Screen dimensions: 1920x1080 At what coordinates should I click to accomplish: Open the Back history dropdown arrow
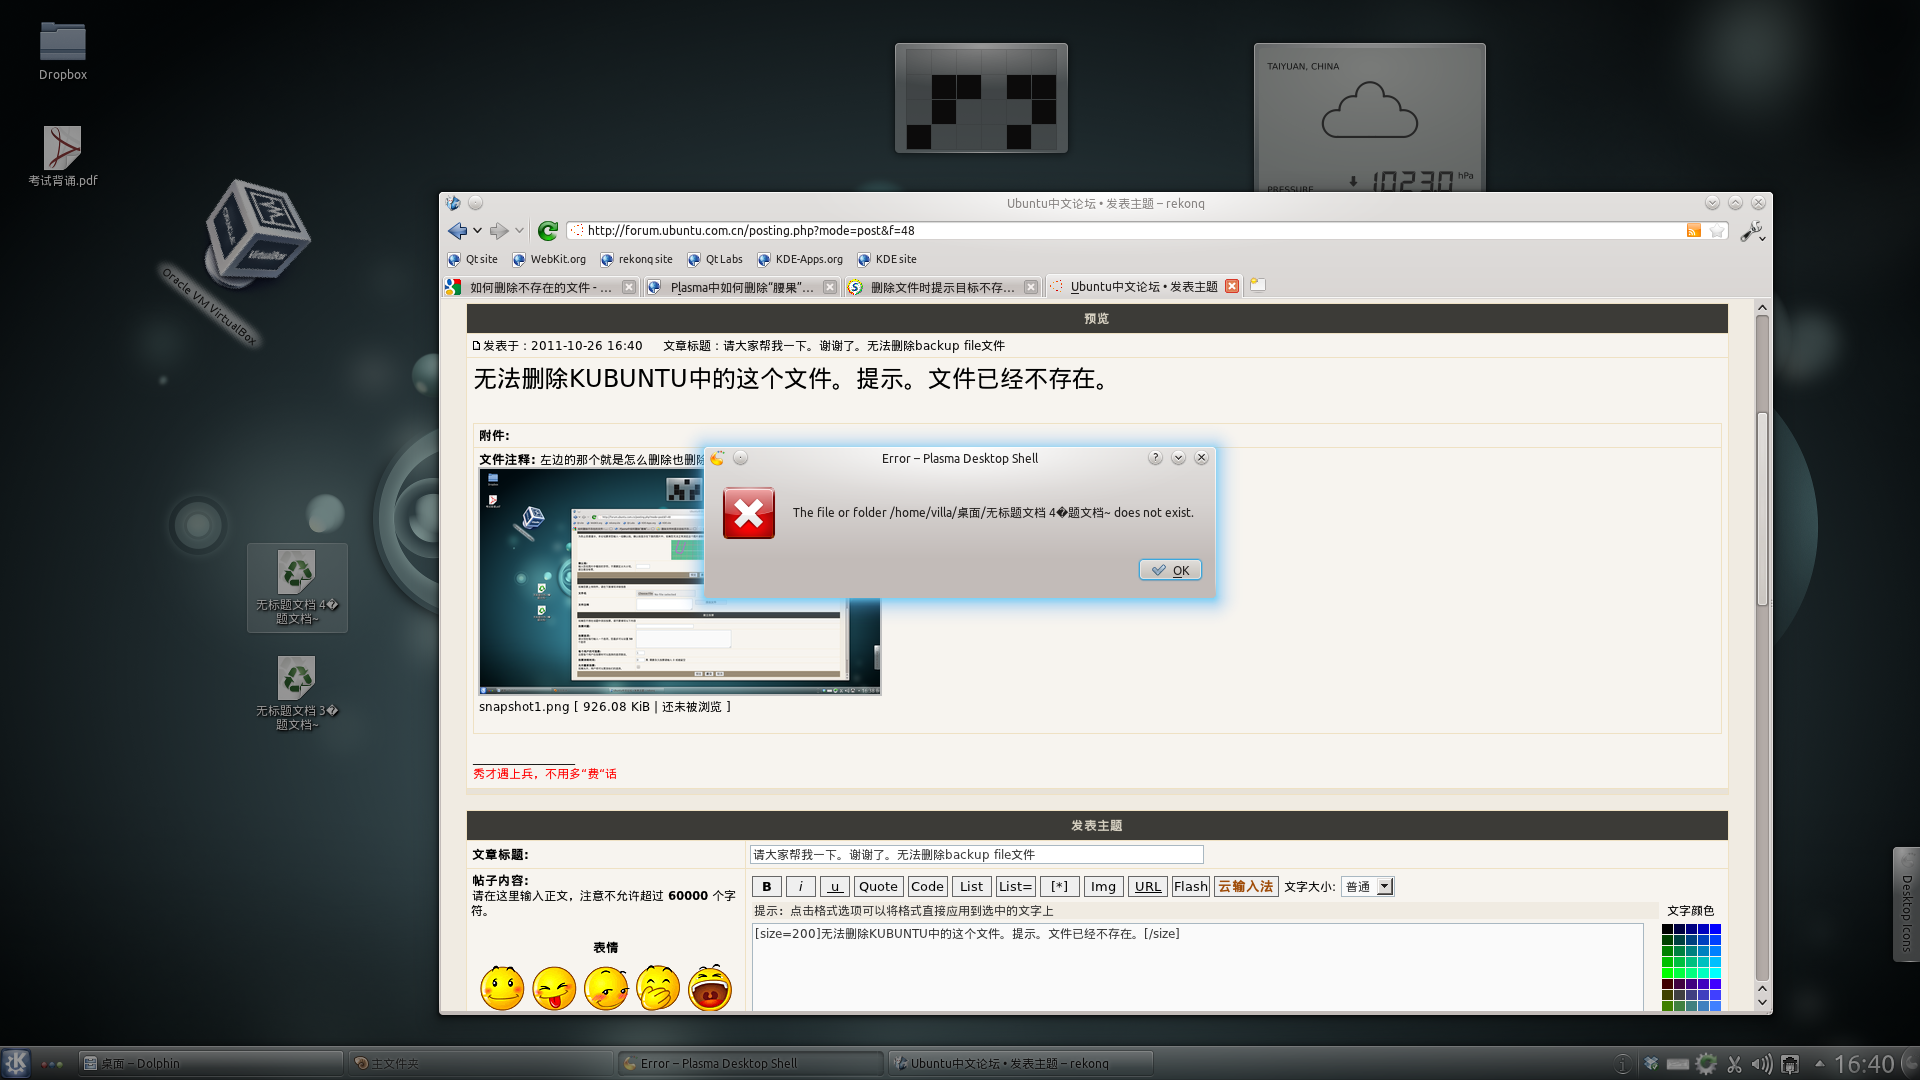tap(478, 231)
